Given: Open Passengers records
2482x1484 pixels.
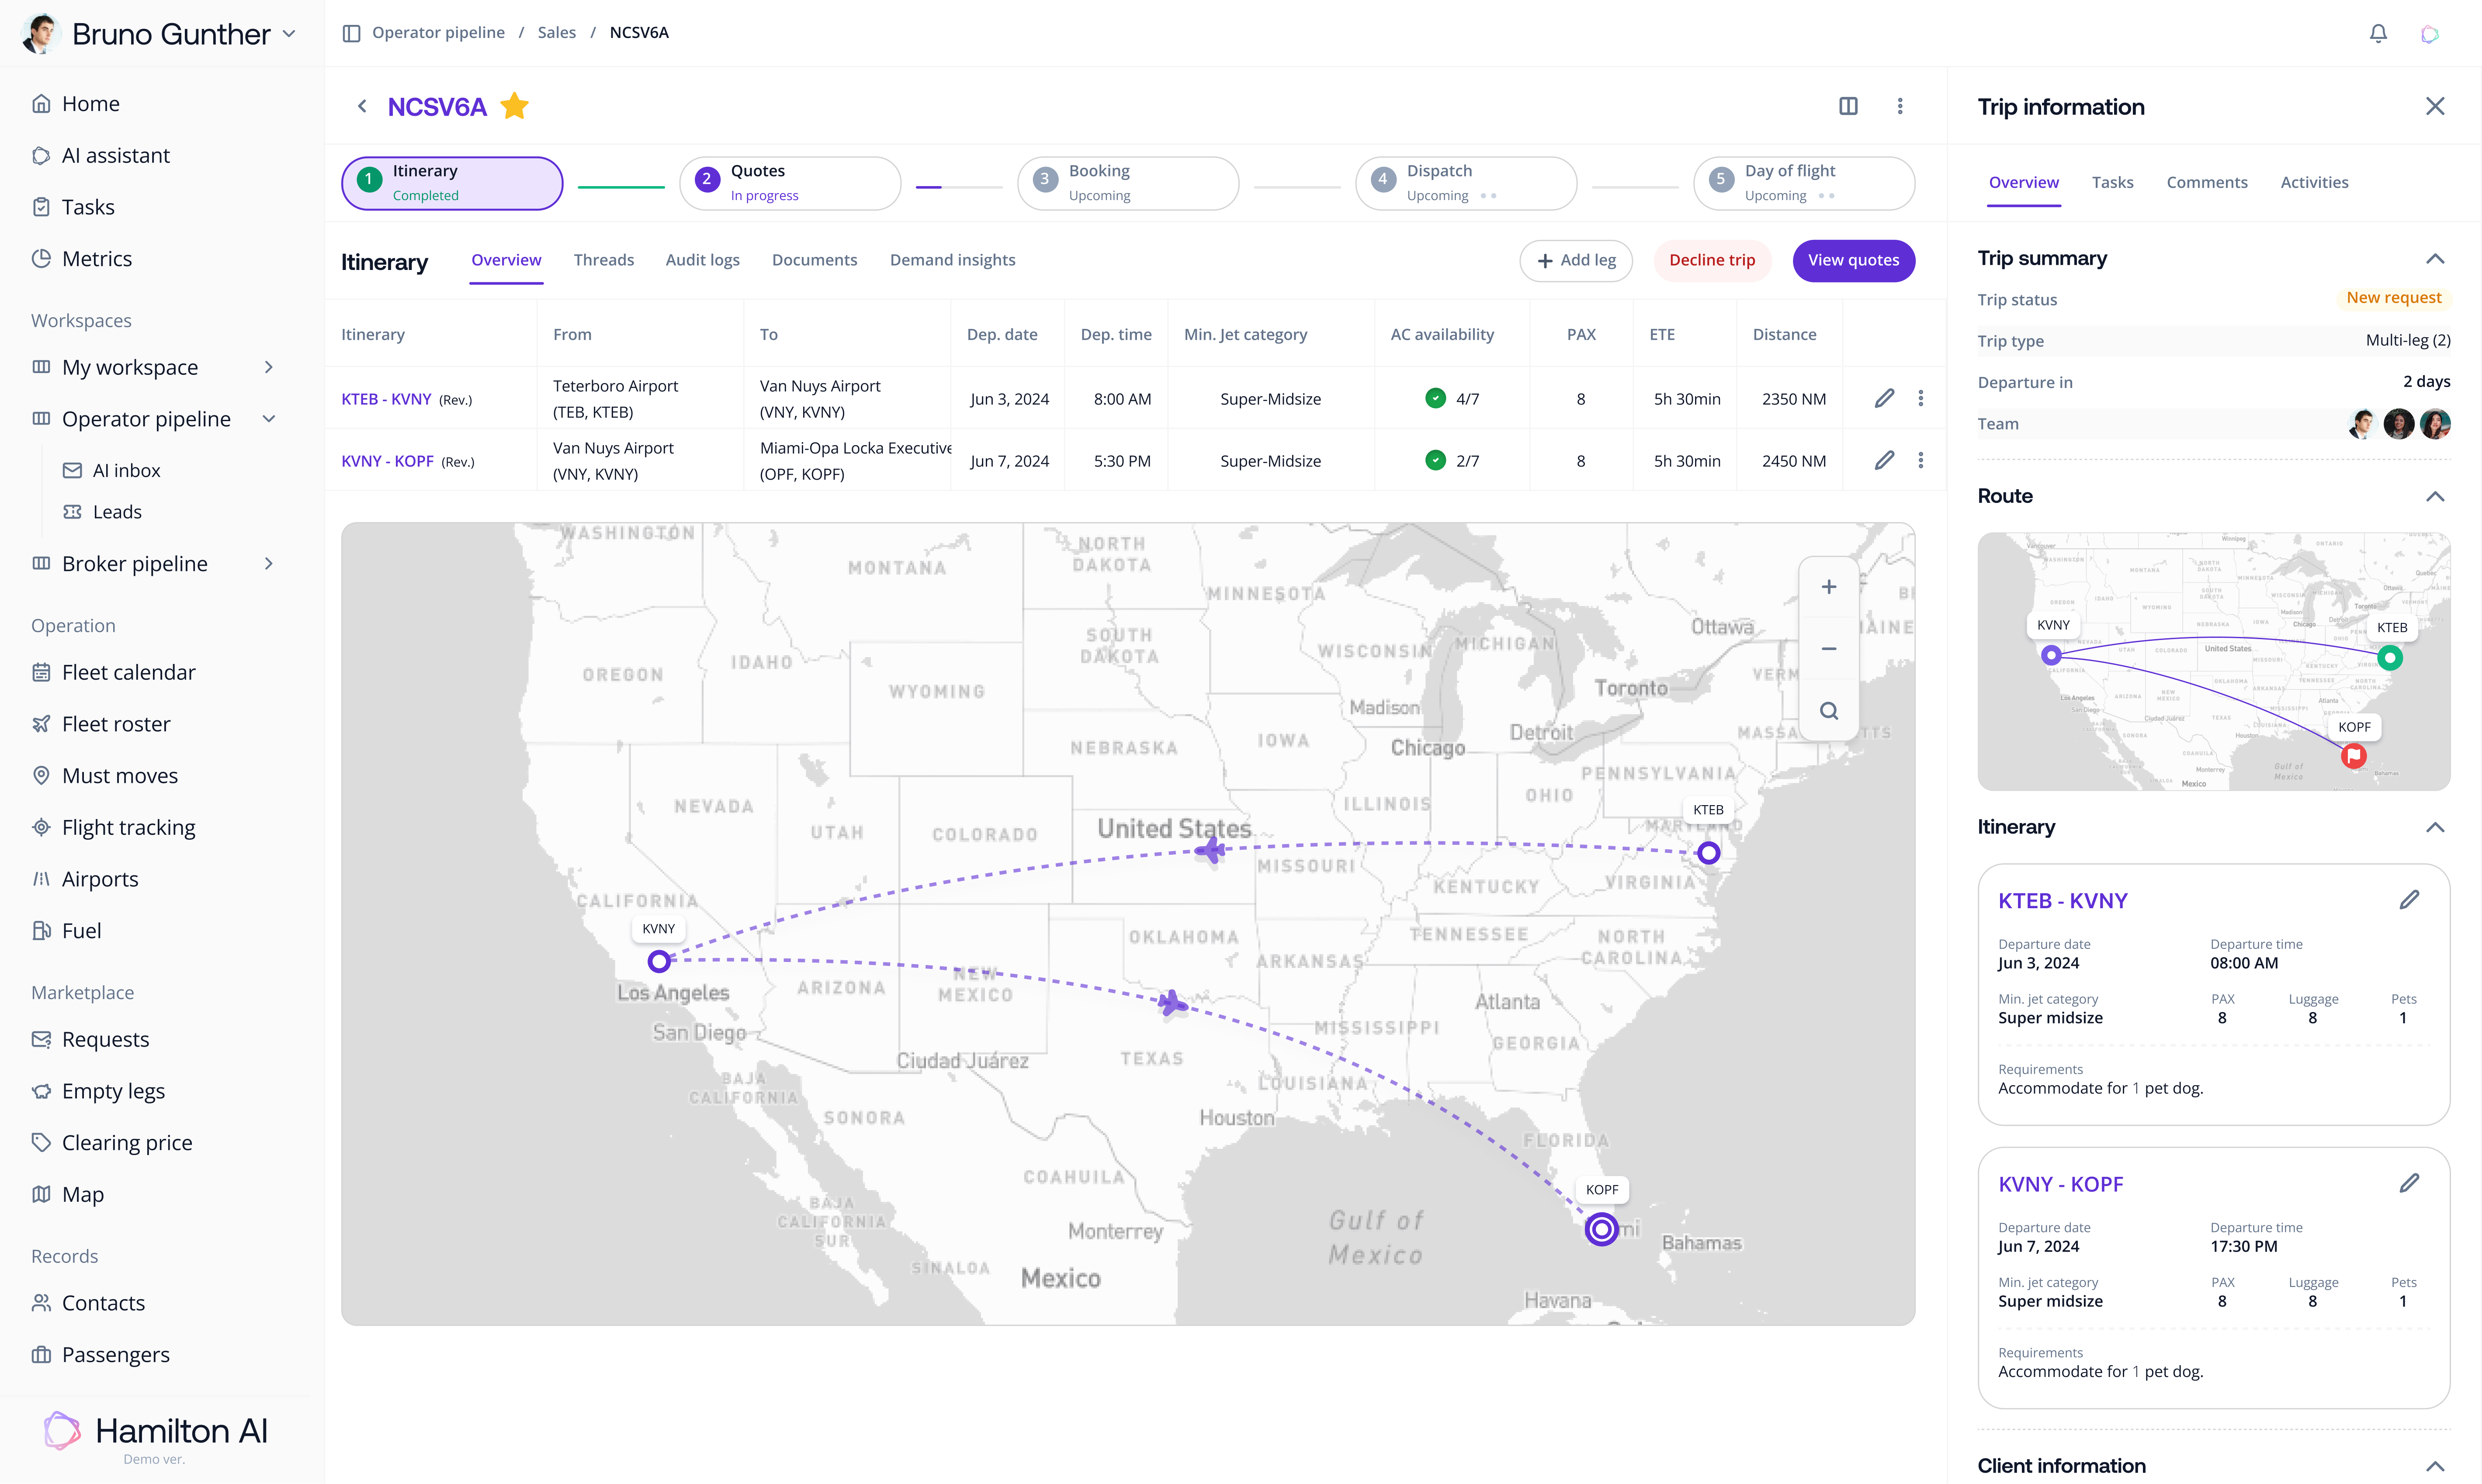Looking at the screenshot, I should 101,1355.
